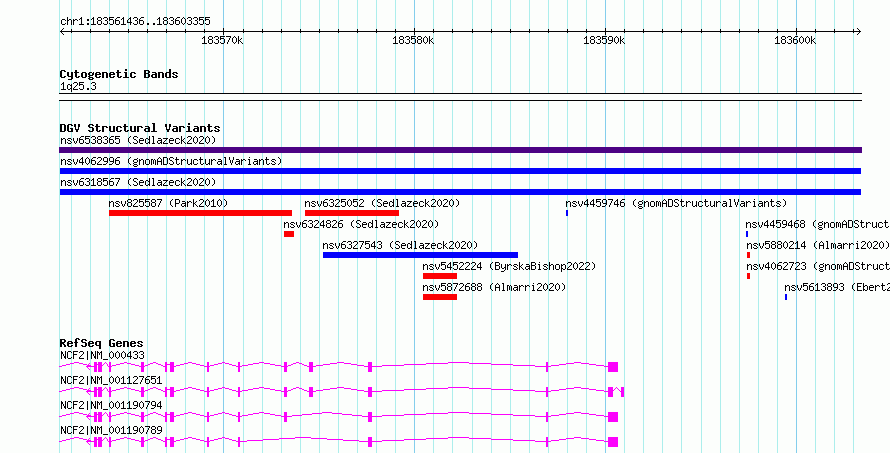890x453 pixels.
Task: Open the NCF2|NM_001190794 transcript label
Action: 111,405
